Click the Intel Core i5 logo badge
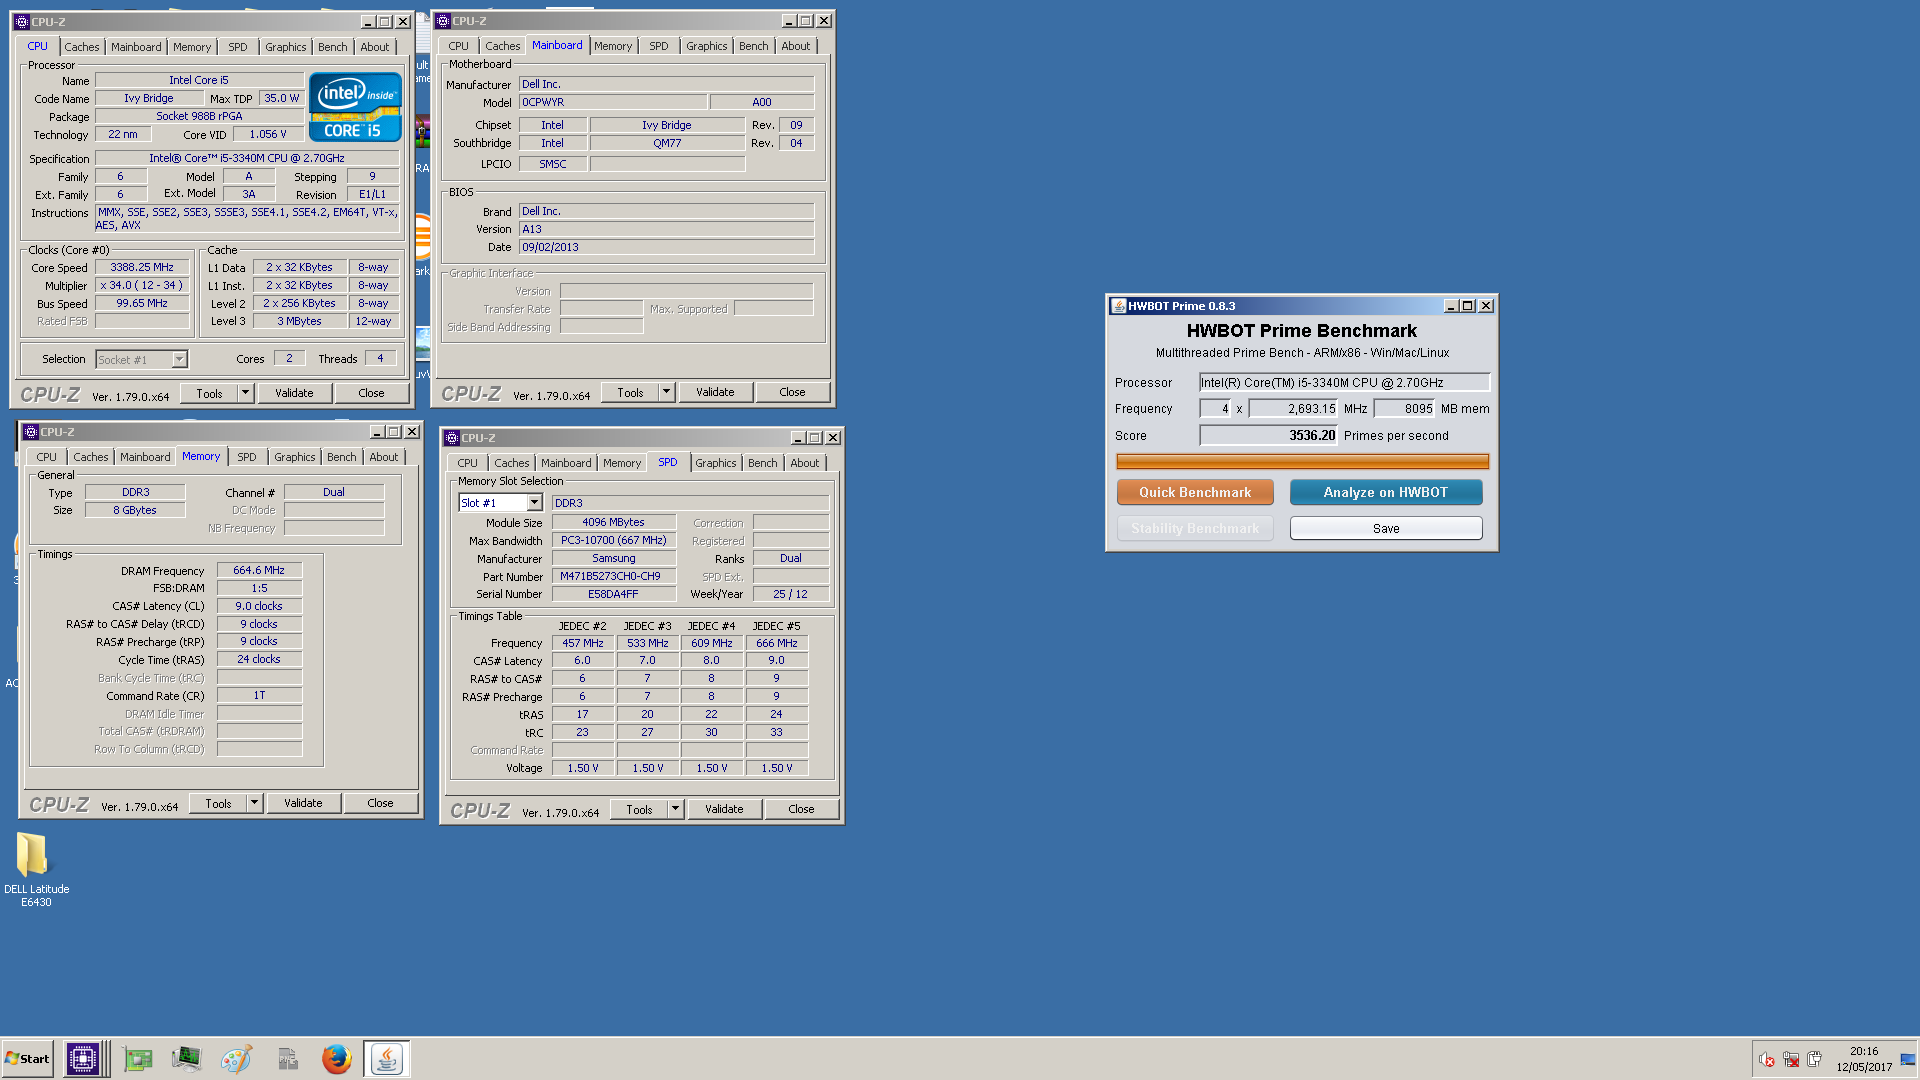 point(355,106)
